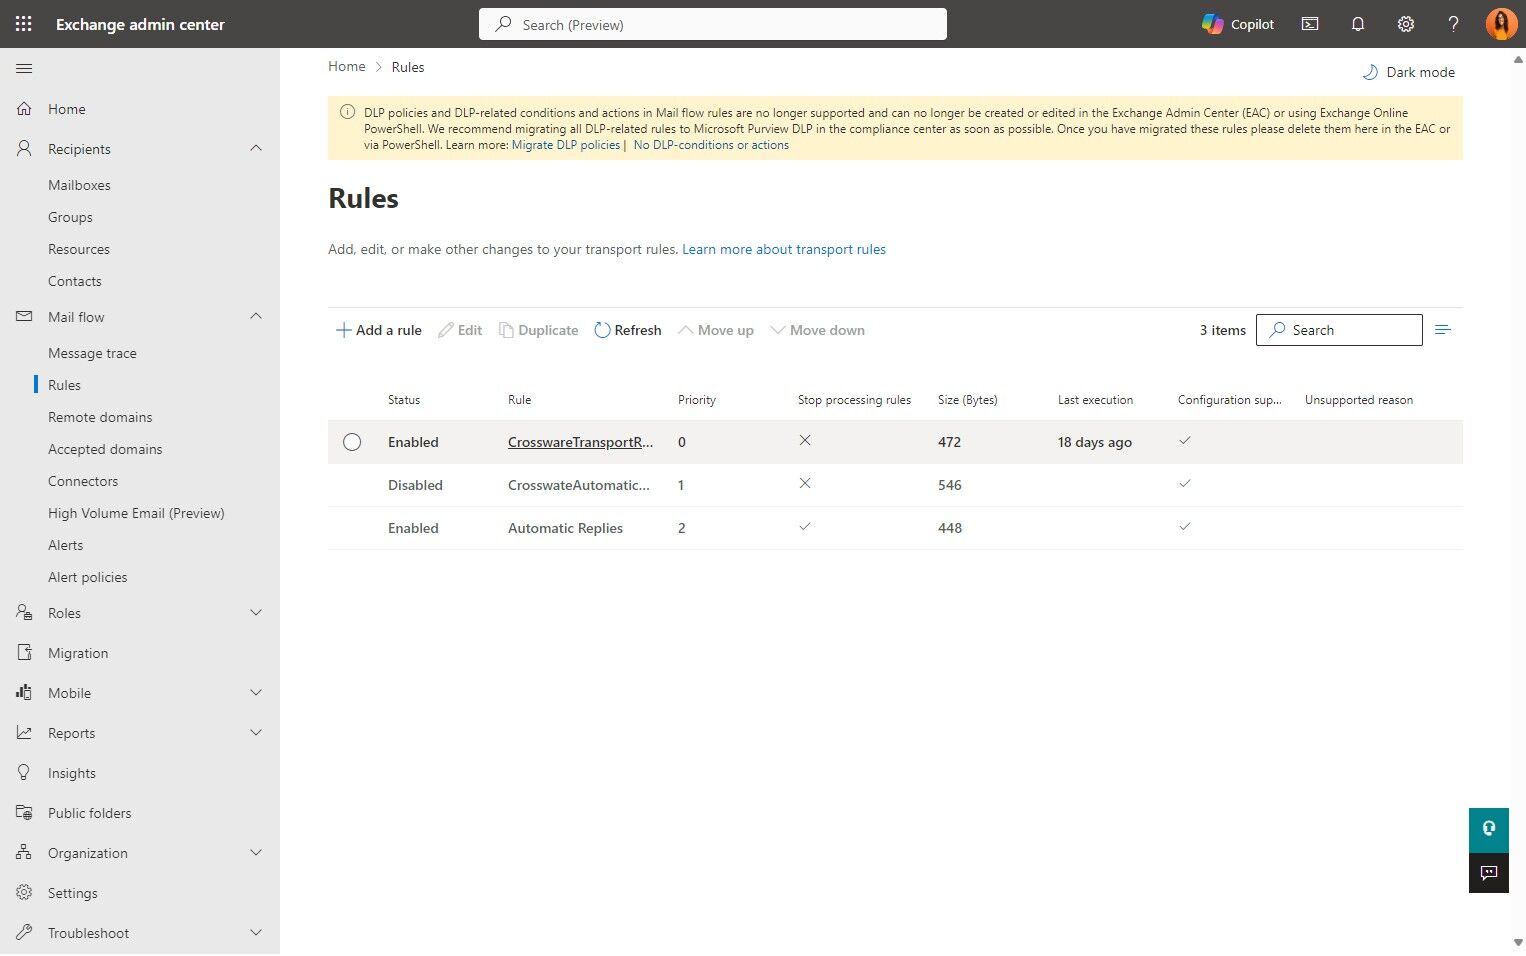Click the Recipients person icon
Screen dimensions: 1526x956
pos(24,148)
